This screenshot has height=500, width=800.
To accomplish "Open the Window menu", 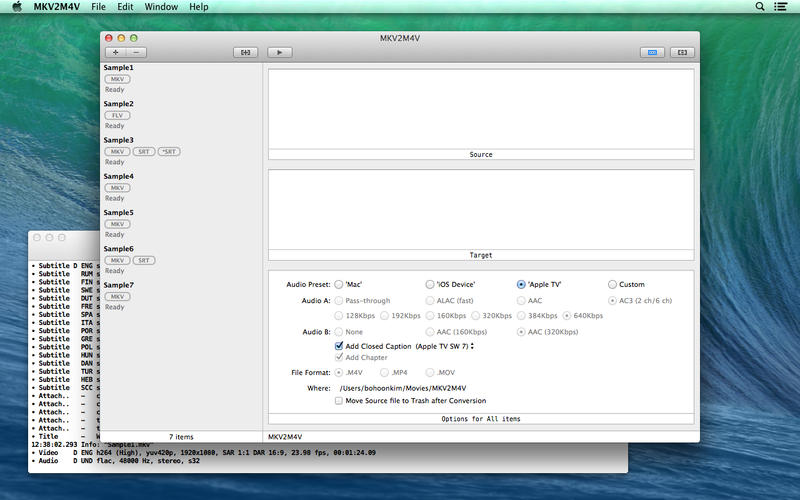I will pos(161,7).
